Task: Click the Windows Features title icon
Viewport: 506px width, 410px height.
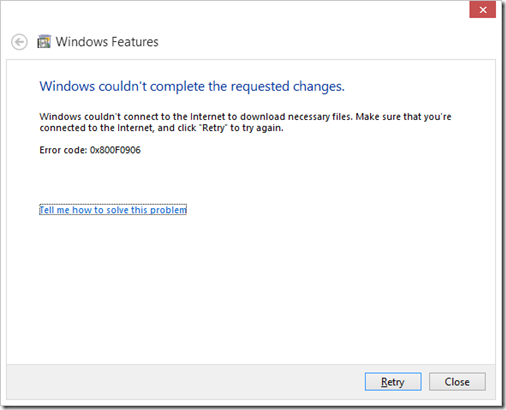Action: [x=44, y=42]
